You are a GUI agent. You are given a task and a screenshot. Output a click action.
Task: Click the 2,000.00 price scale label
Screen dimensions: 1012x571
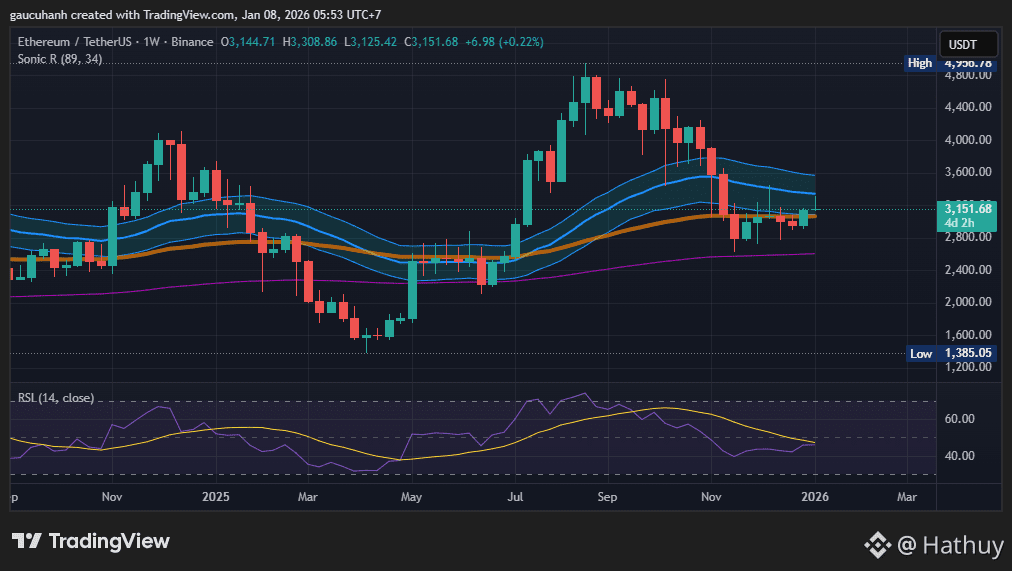tap(967, 302)
